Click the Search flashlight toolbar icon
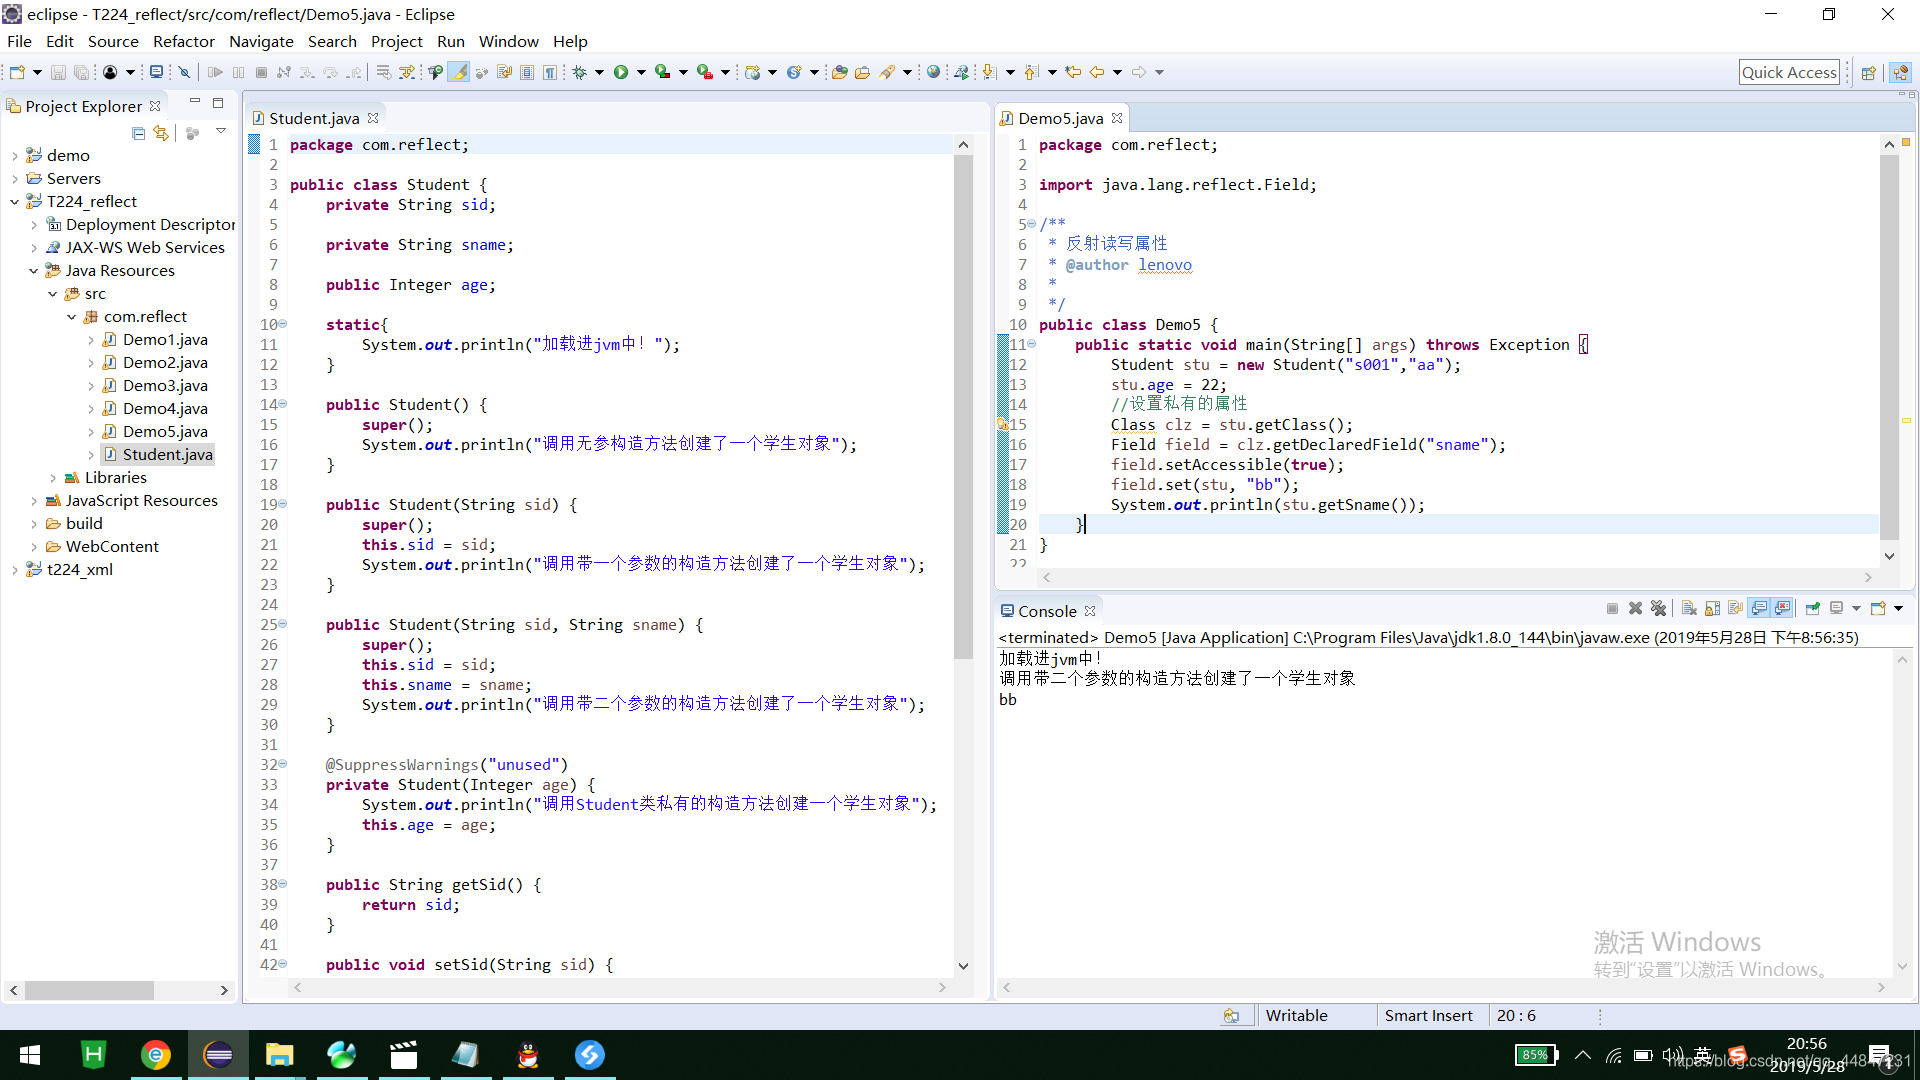The height and width of the screenshot is (1080, 1920). coord(887,72)
